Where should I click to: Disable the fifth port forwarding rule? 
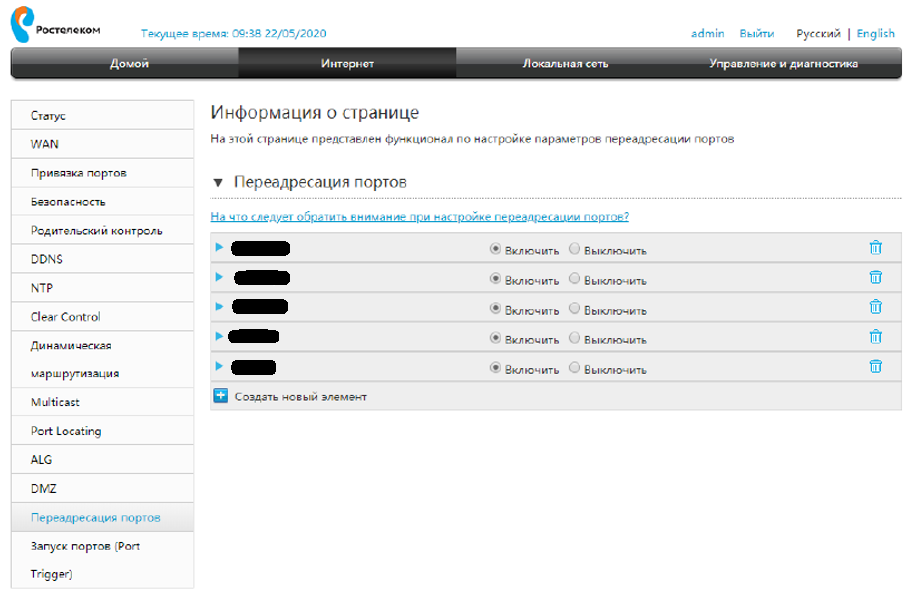coord(574,367)
